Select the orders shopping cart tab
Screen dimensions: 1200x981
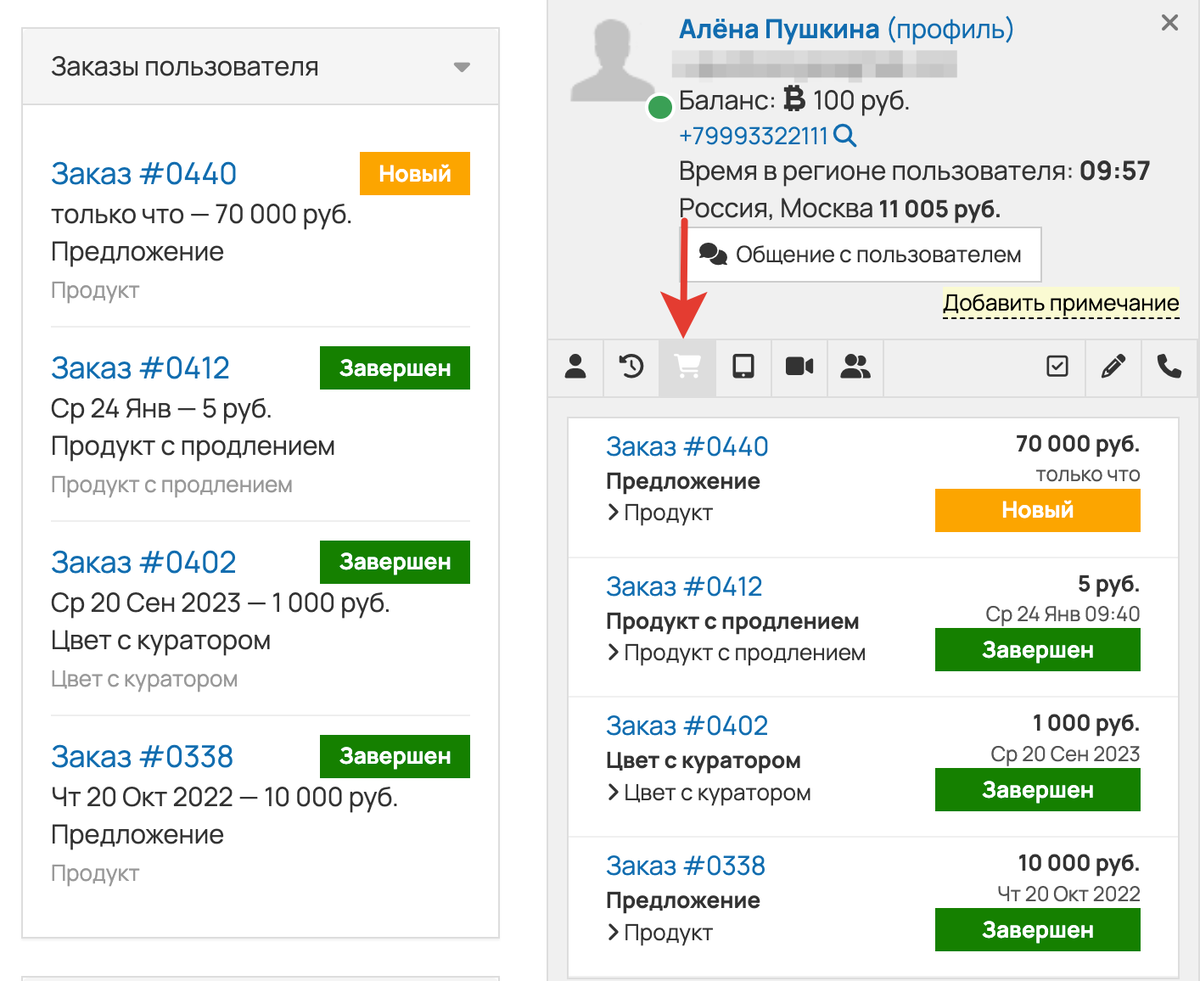(687, 367)
